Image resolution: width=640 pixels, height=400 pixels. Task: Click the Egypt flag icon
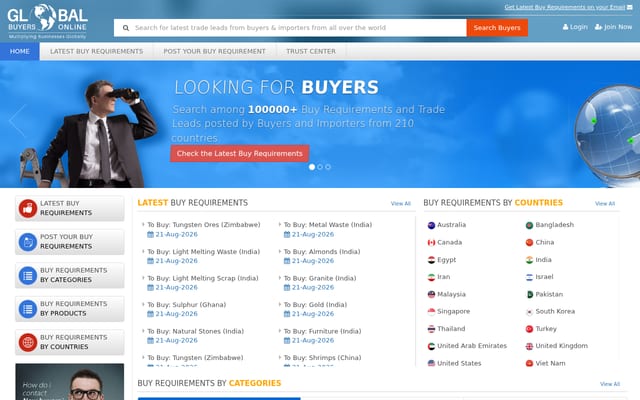[431, 260]
